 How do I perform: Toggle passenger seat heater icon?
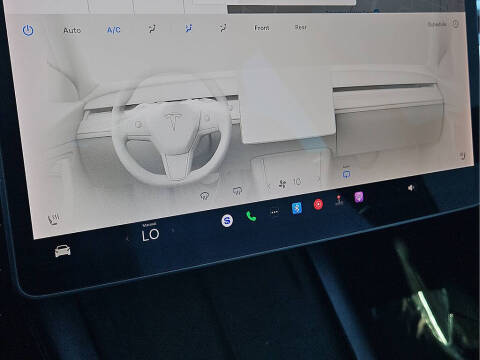point(462,156)
